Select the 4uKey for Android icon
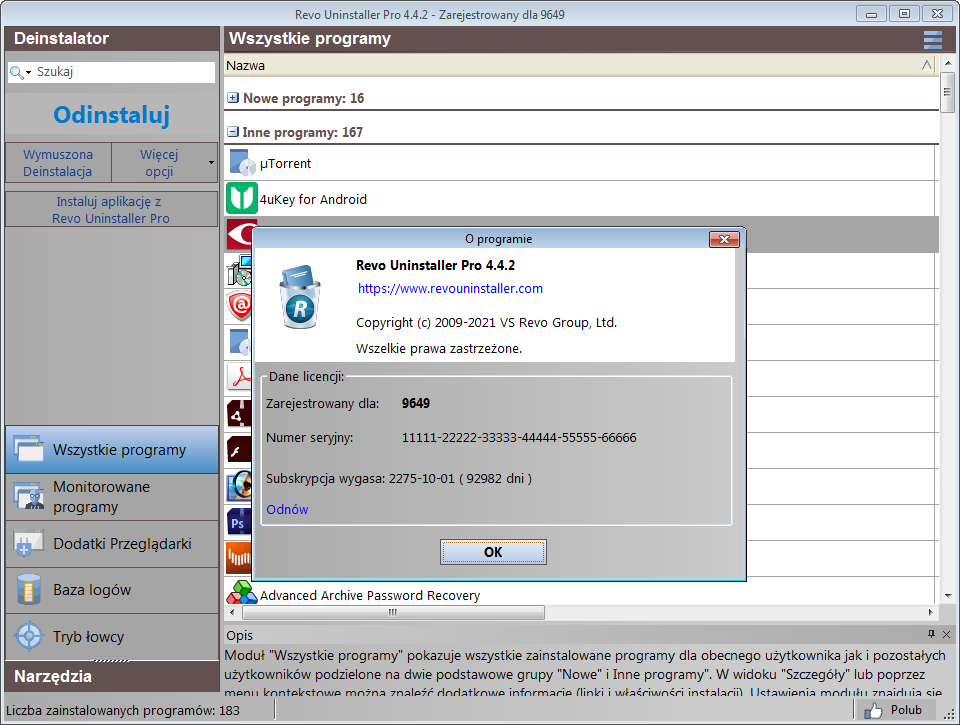960x725 pixels. pos(241,198)
